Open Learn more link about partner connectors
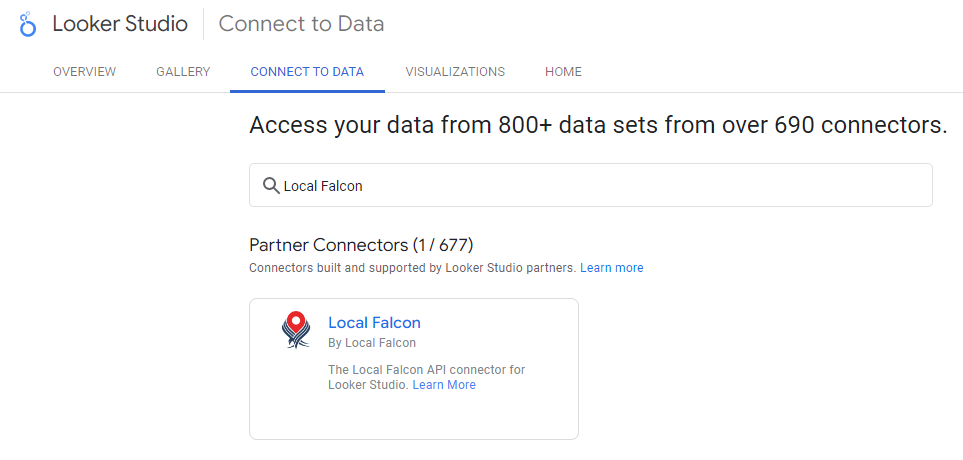Viewport: 963px width, 460px height. coord(612,268)
